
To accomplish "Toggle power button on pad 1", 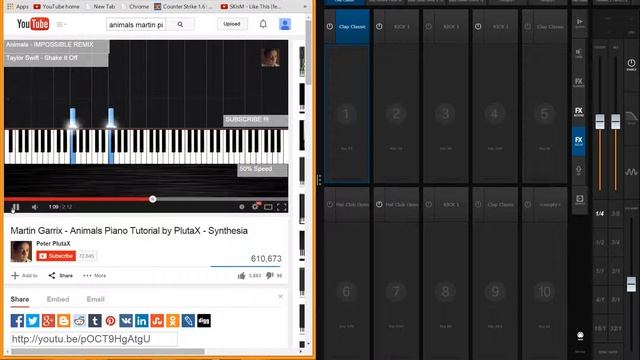I will (330, 27).
